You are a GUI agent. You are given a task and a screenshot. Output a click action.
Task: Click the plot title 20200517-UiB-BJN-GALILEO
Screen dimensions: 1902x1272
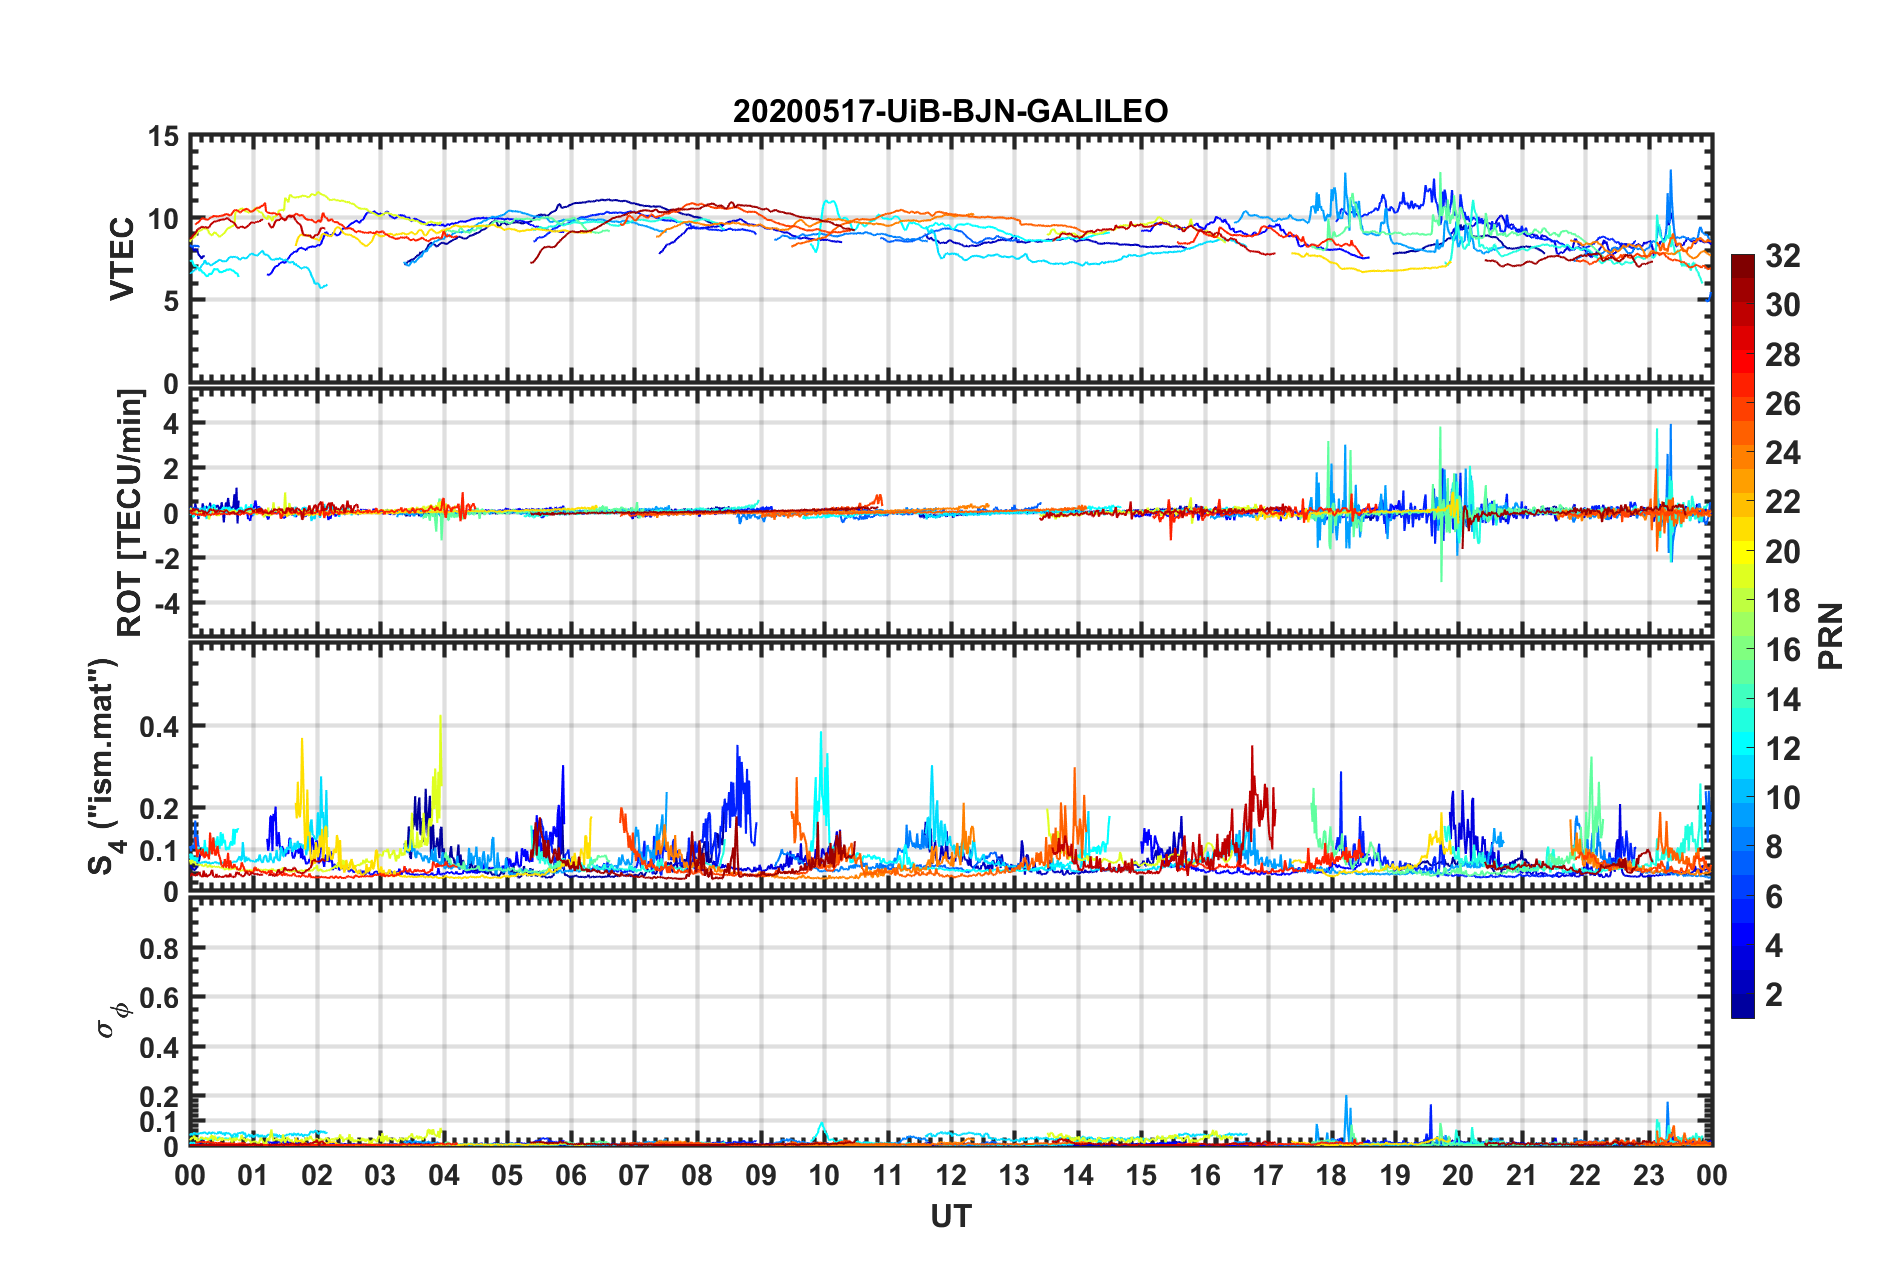coord(950,111)
